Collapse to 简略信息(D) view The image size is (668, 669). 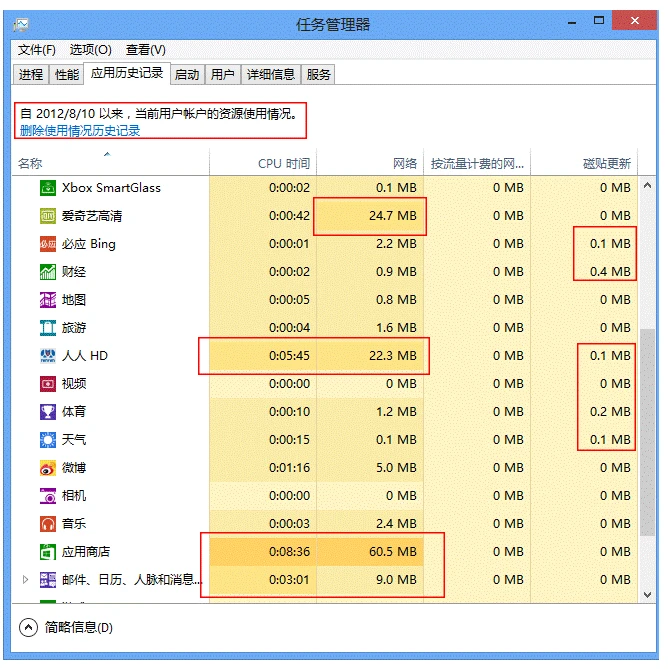coord(66,628)
